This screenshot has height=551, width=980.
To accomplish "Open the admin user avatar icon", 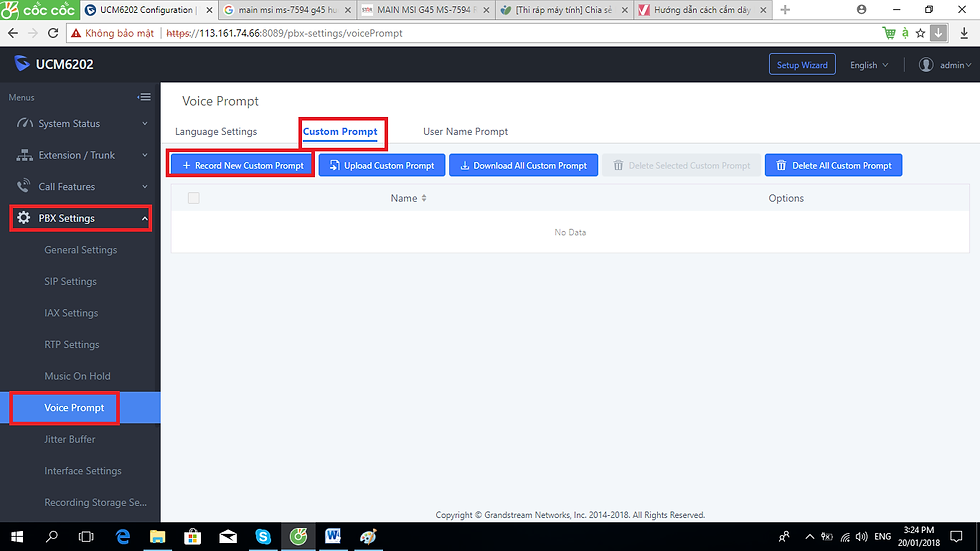I will (926, 64).
